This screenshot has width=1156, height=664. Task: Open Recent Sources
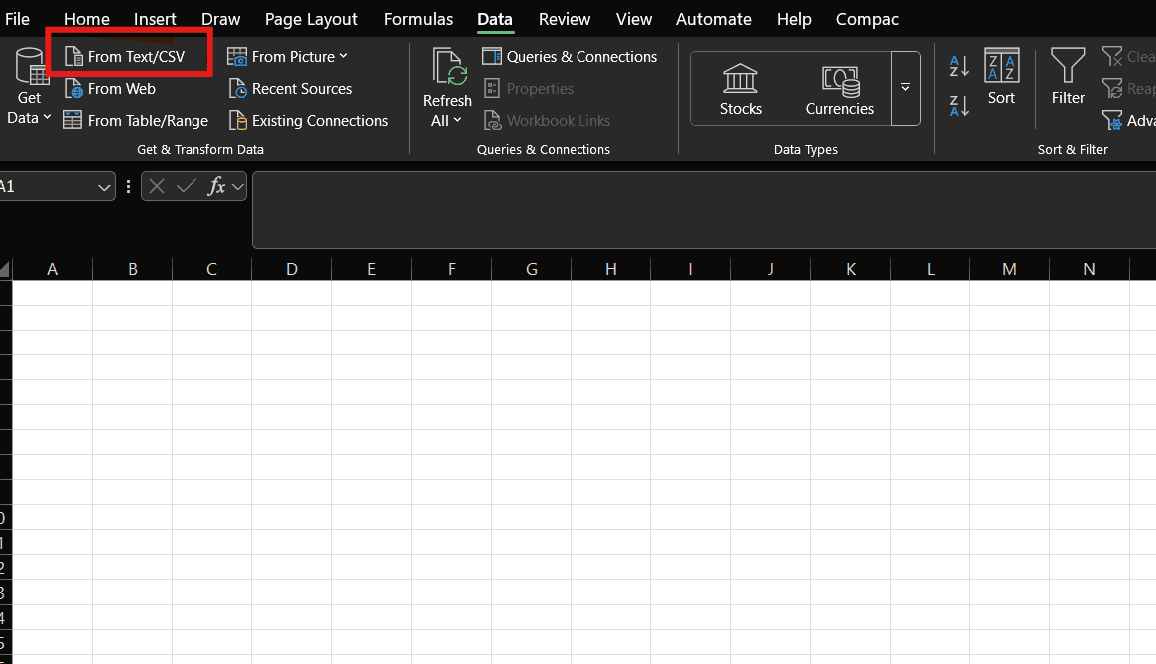click(x=290, y=88)
